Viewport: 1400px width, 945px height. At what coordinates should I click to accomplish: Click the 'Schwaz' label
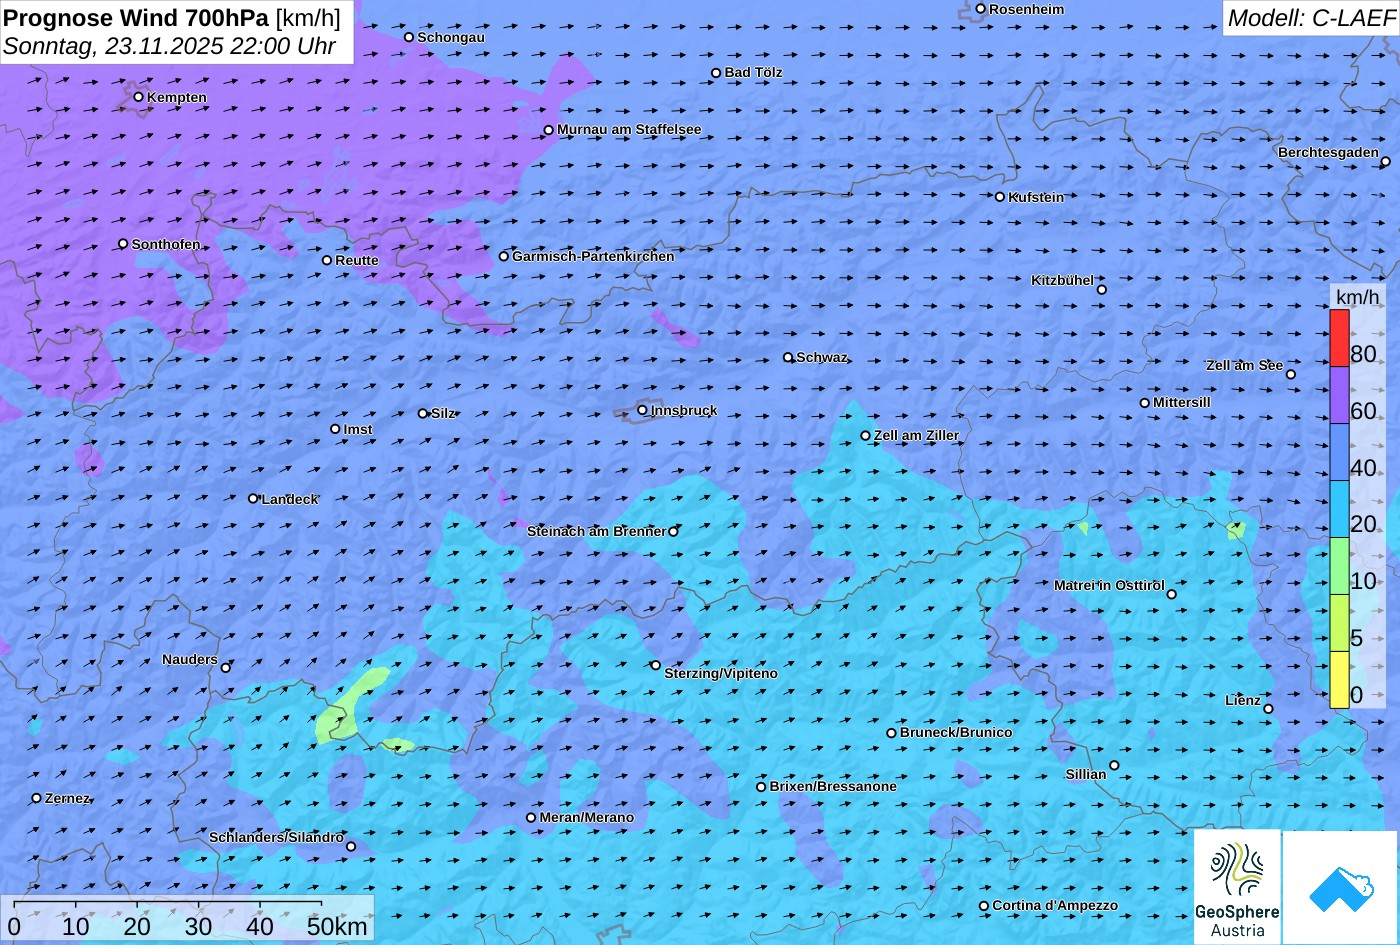(822, 357)
